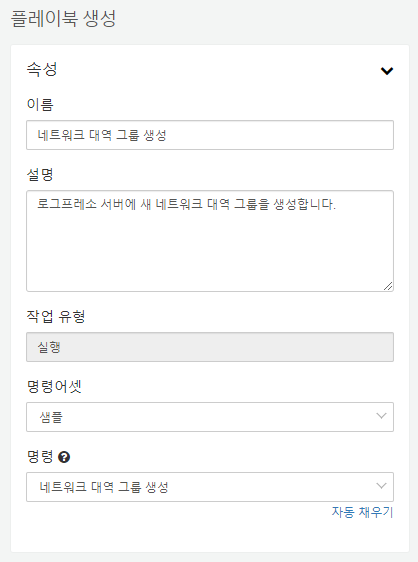Collapse the 속성 section chevron
Viewport: 418px width, 562px height.
point(387,71)
